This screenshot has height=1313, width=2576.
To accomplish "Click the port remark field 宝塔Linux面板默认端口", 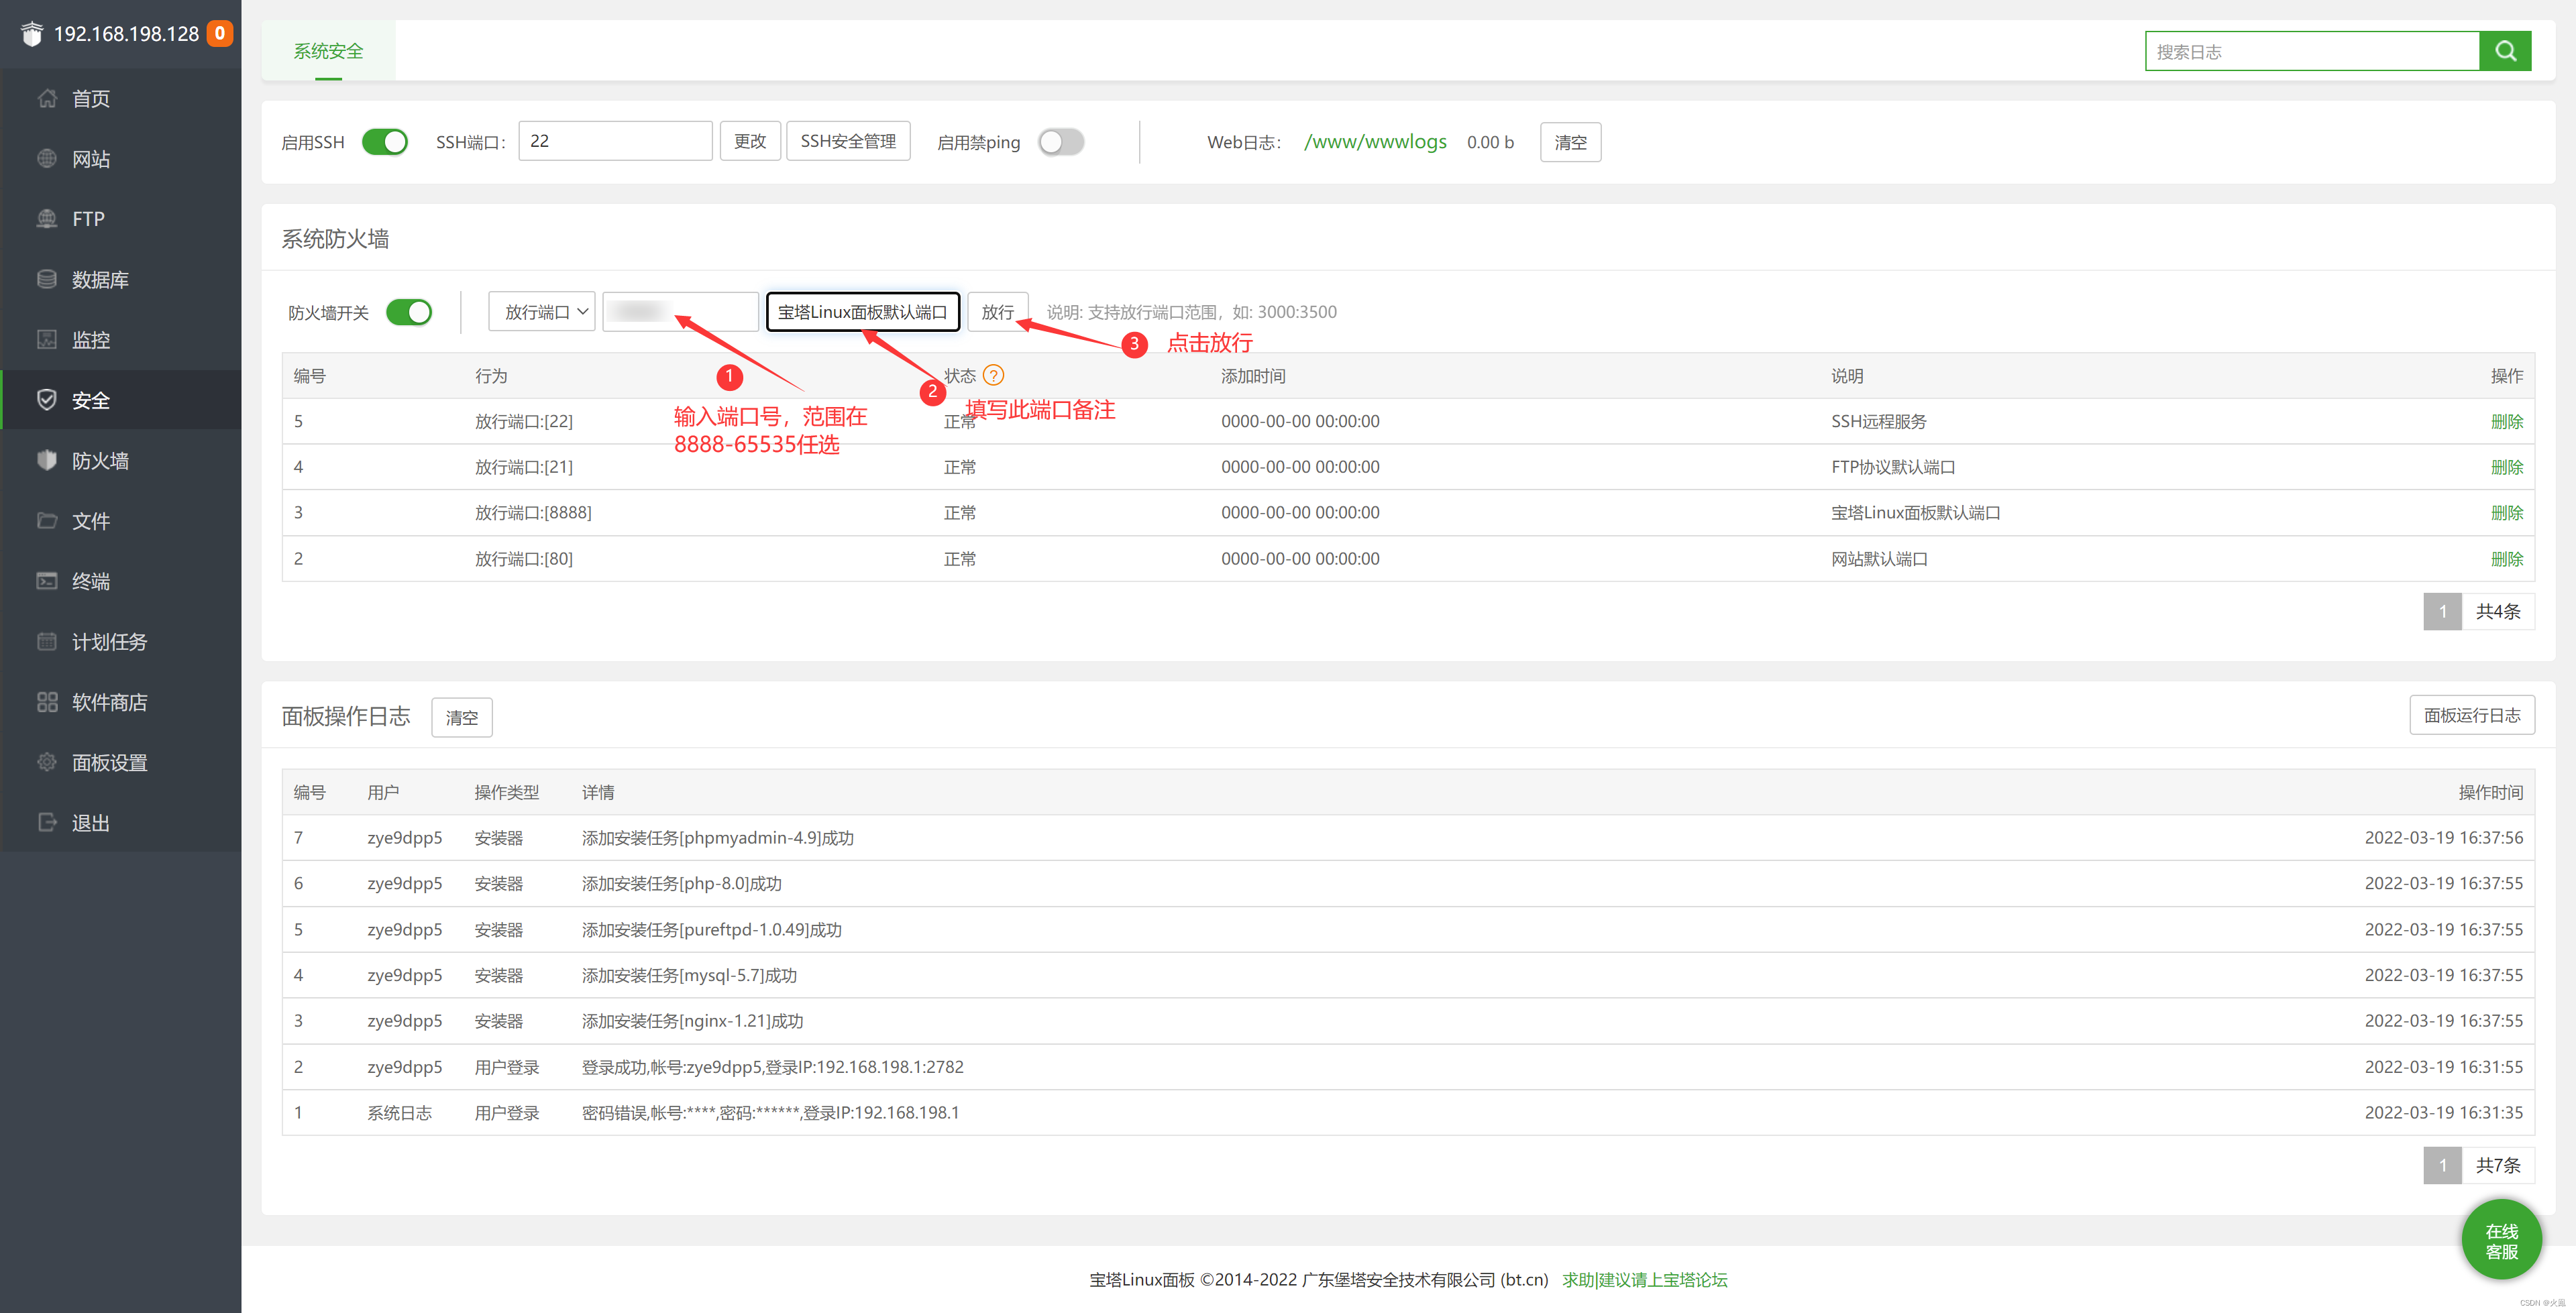I will pos(863,312).
